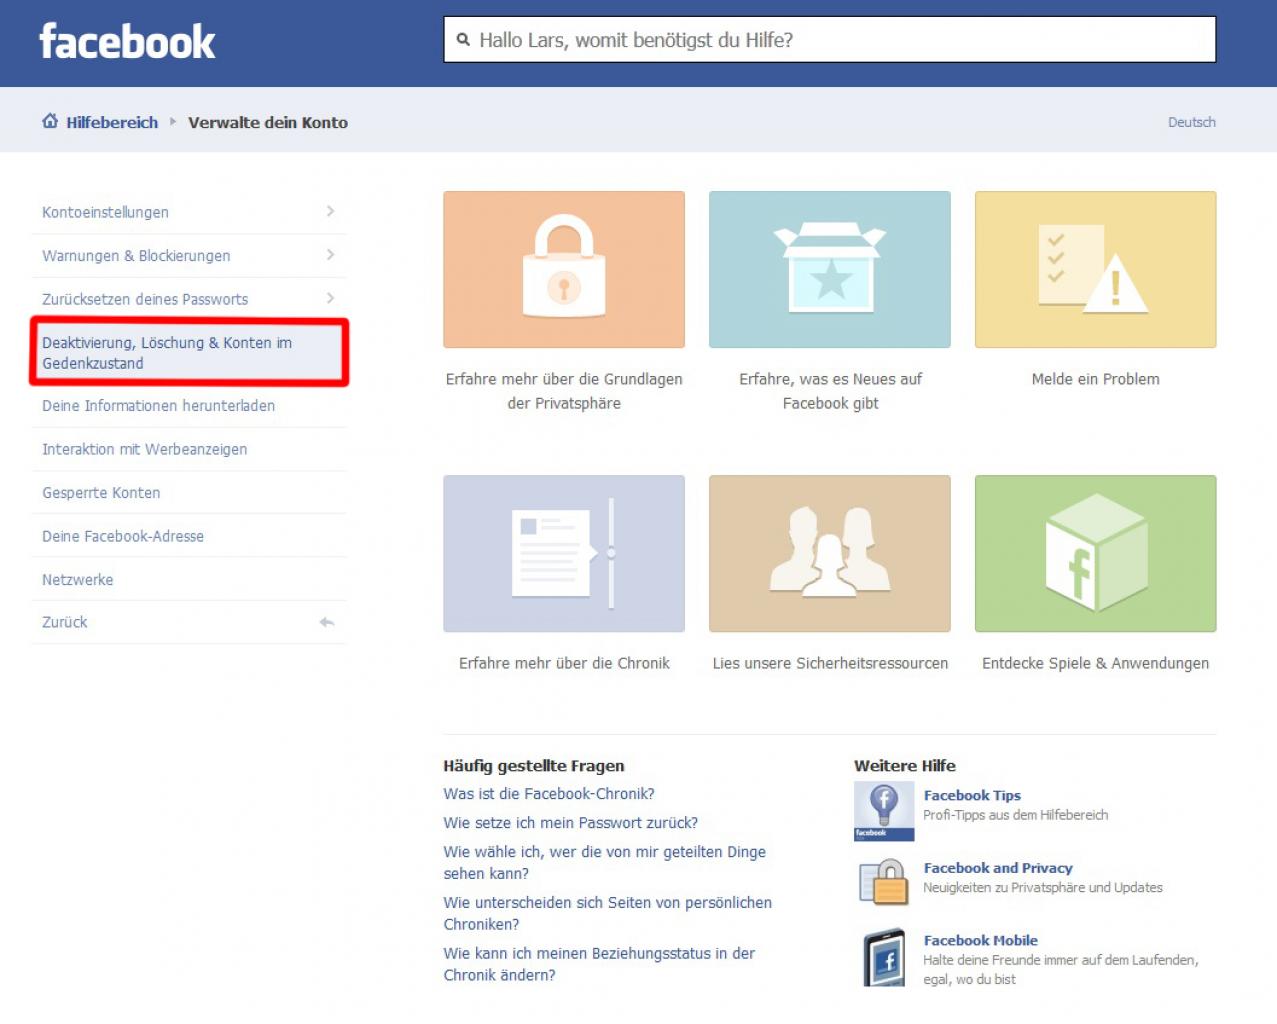Open 'Erfahre, was es Neues auf Facebook gibt'

(830, 391)
